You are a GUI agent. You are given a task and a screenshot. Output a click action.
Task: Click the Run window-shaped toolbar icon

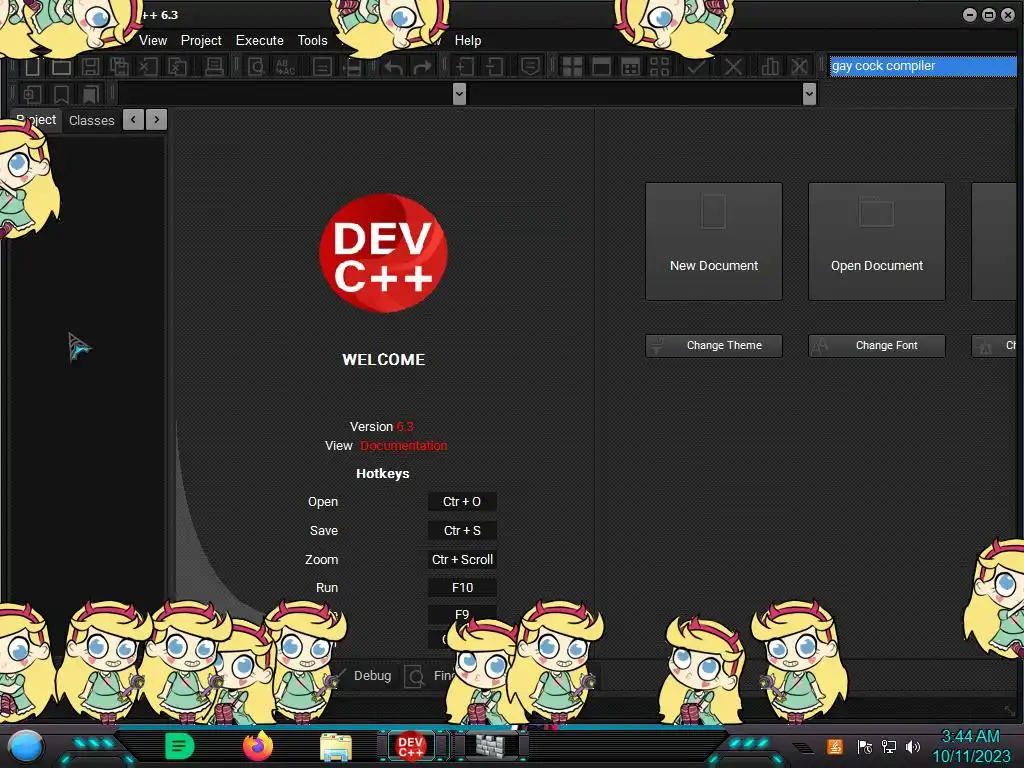coord(601,67)
